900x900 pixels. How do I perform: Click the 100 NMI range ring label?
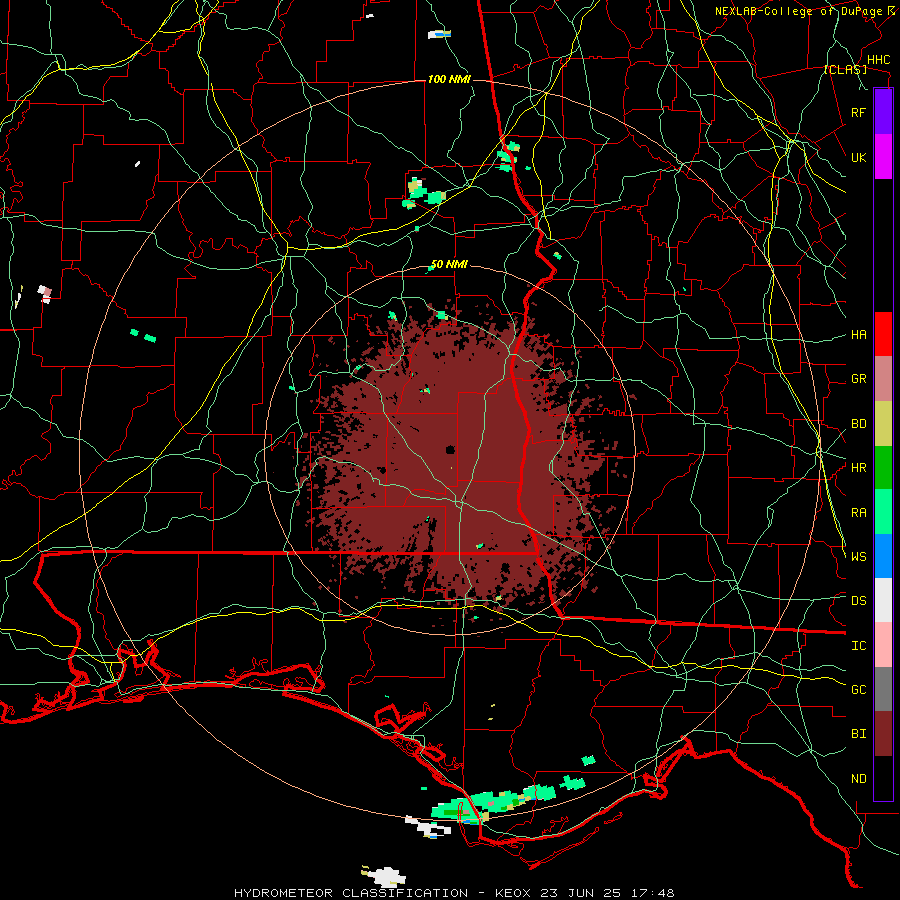449,79
